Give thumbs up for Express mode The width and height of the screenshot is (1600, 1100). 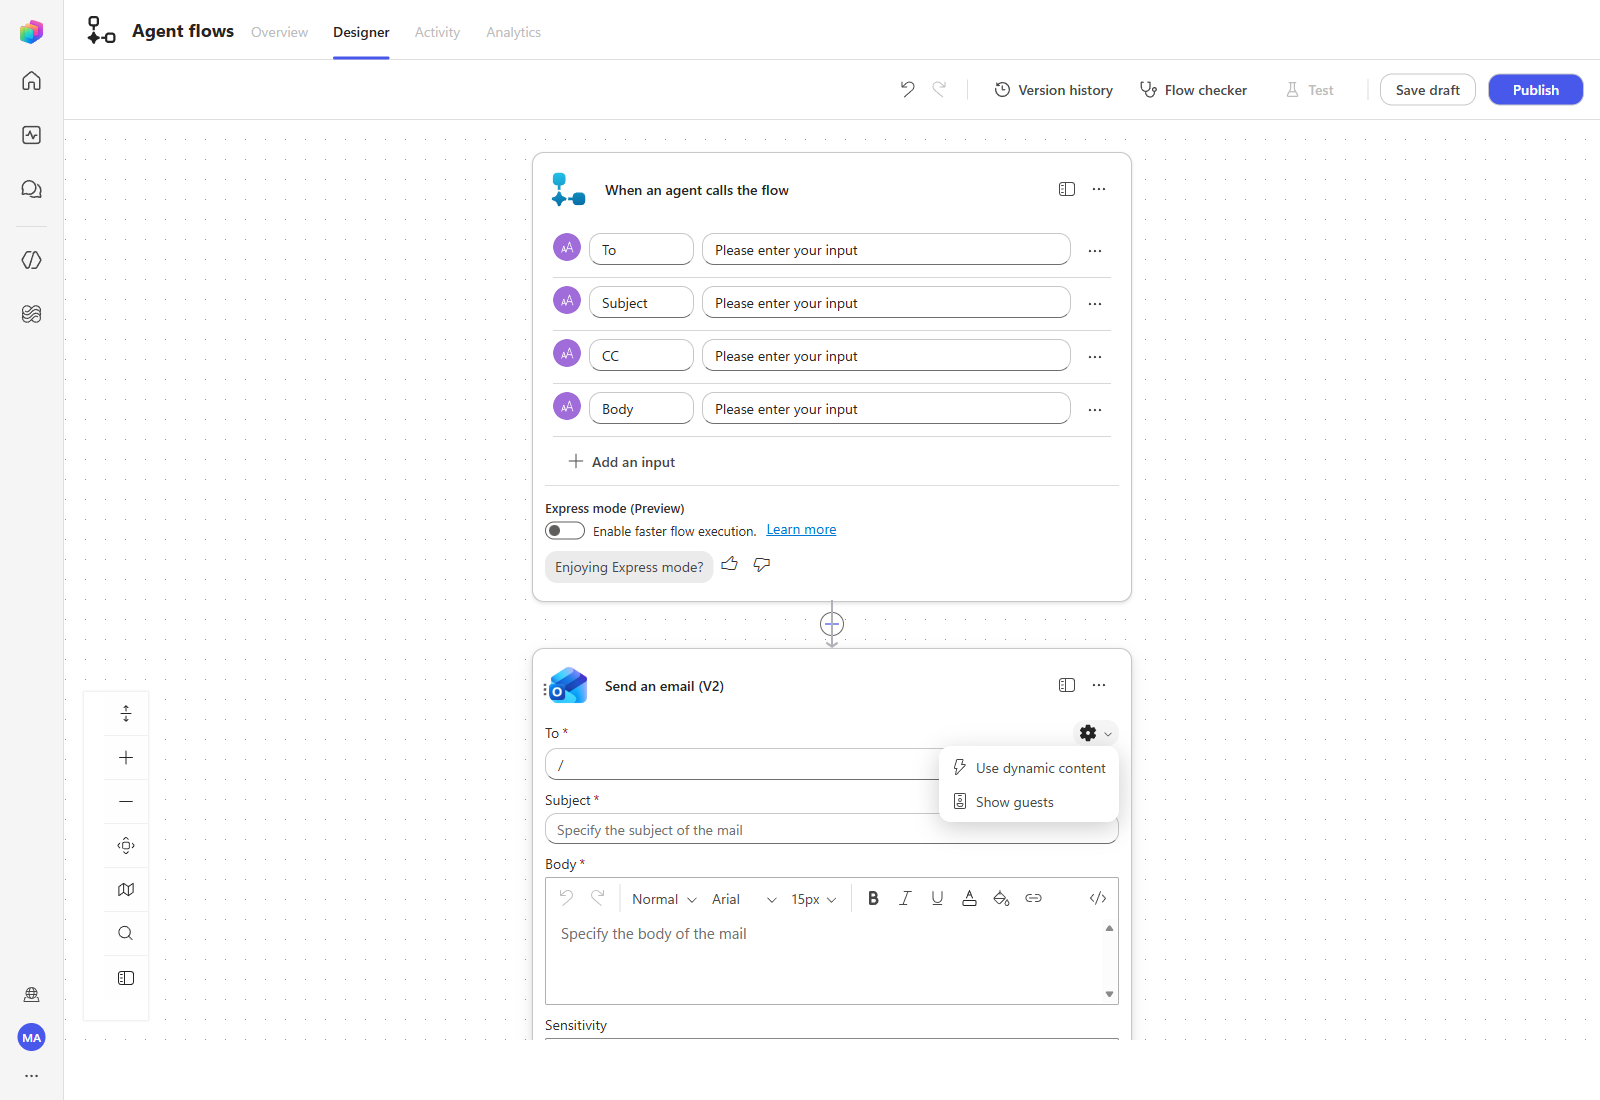pyautogui.click(x=730, y=564)
